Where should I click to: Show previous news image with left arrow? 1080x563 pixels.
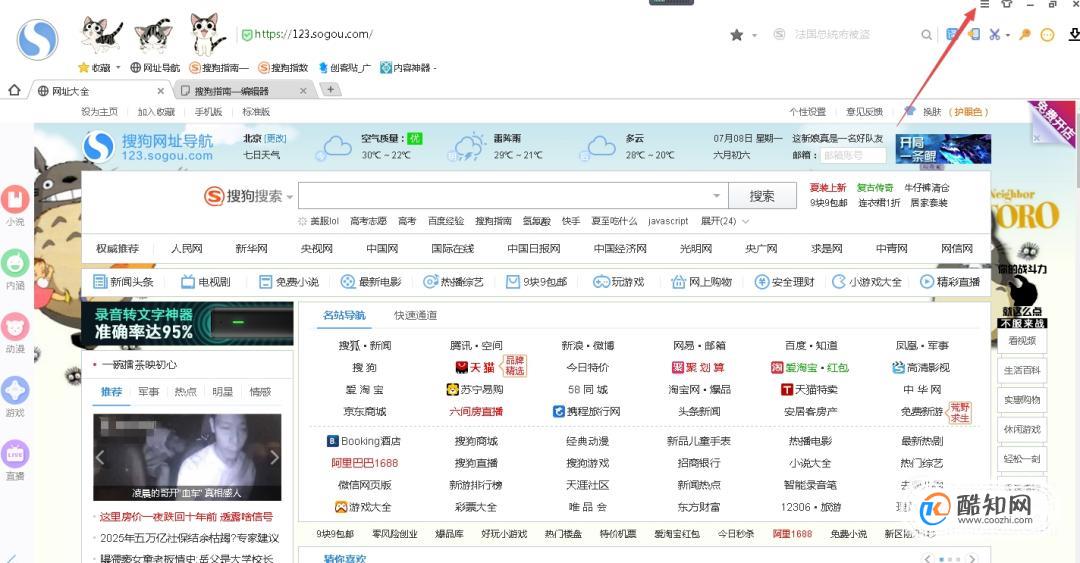tap(100, 457)
